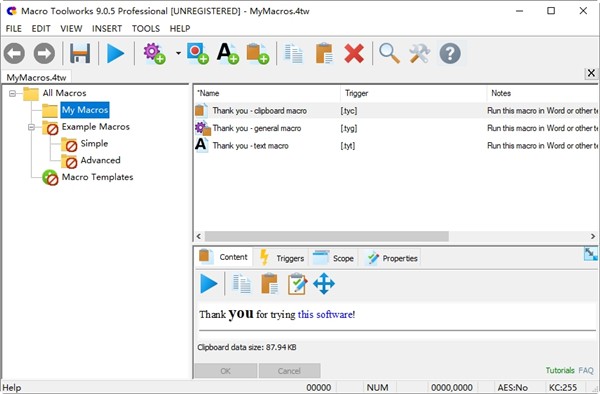Save the macro file using floppy icon
The height and width of the screenshot is (394, 600).
pos(80,53)
